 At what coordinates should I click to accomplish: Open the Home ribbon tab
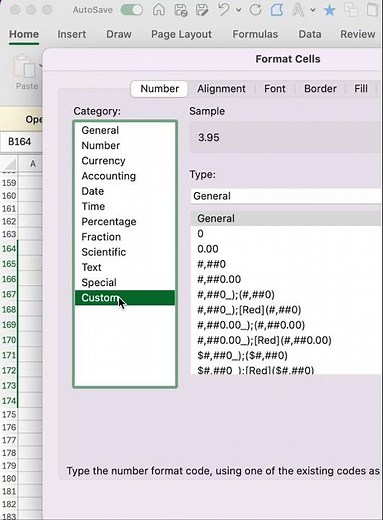24,34
